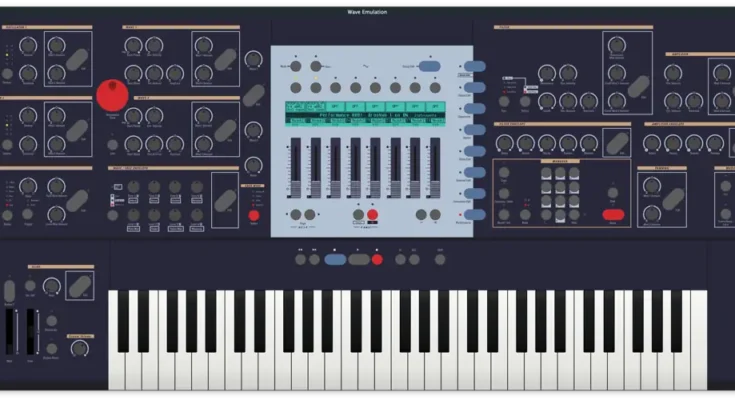Click the top-right key of the numeric keypad
The image size is (735, 400).
pos(574,174)
